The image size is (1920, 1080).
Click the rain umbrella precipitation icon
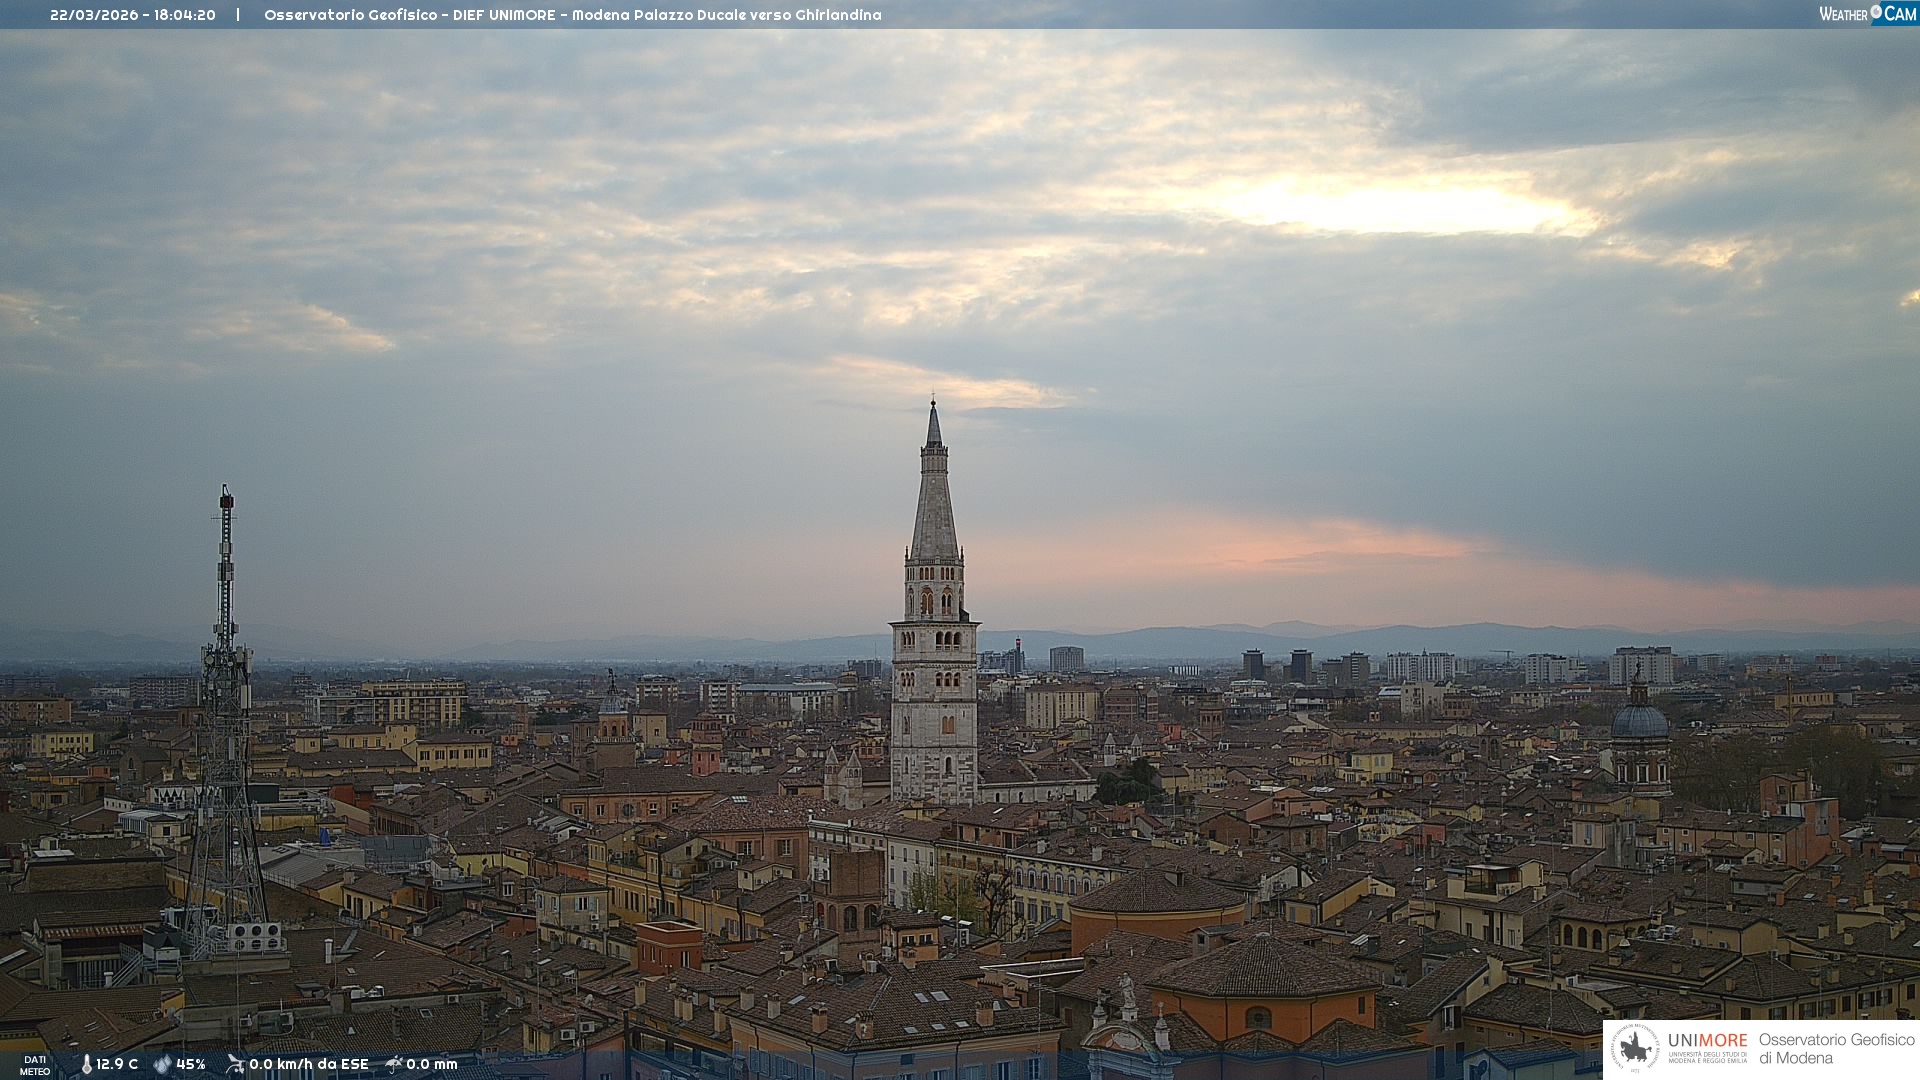coord(394,1064)
